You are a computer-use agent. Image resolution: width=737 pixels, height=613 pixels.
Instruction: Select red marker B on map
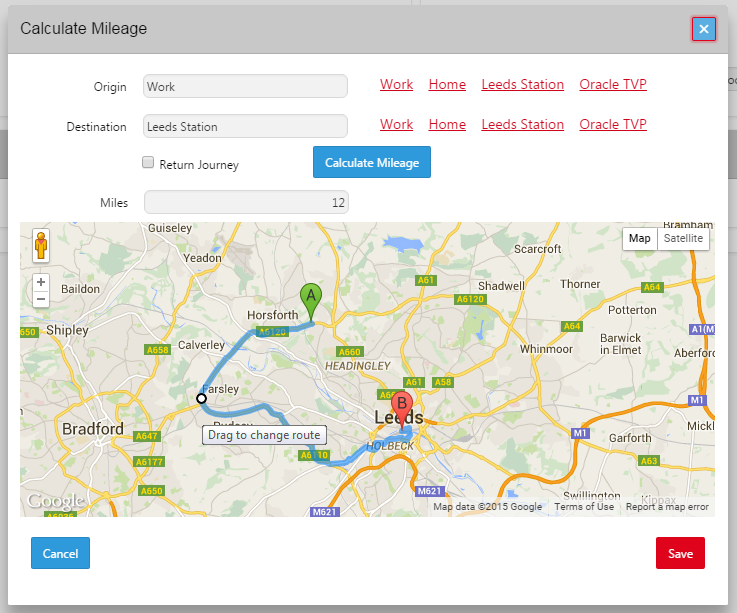tap(402, 409)
